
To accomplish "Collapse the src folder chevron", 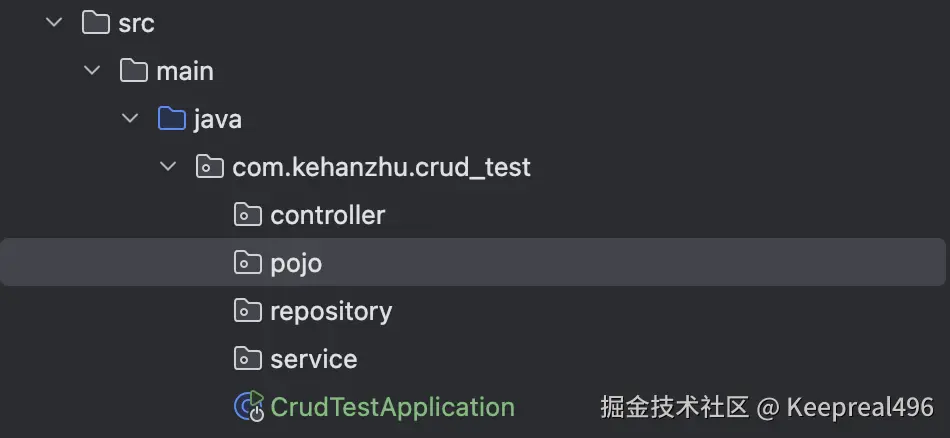I will pyautogui.click(x=54, y=23).
